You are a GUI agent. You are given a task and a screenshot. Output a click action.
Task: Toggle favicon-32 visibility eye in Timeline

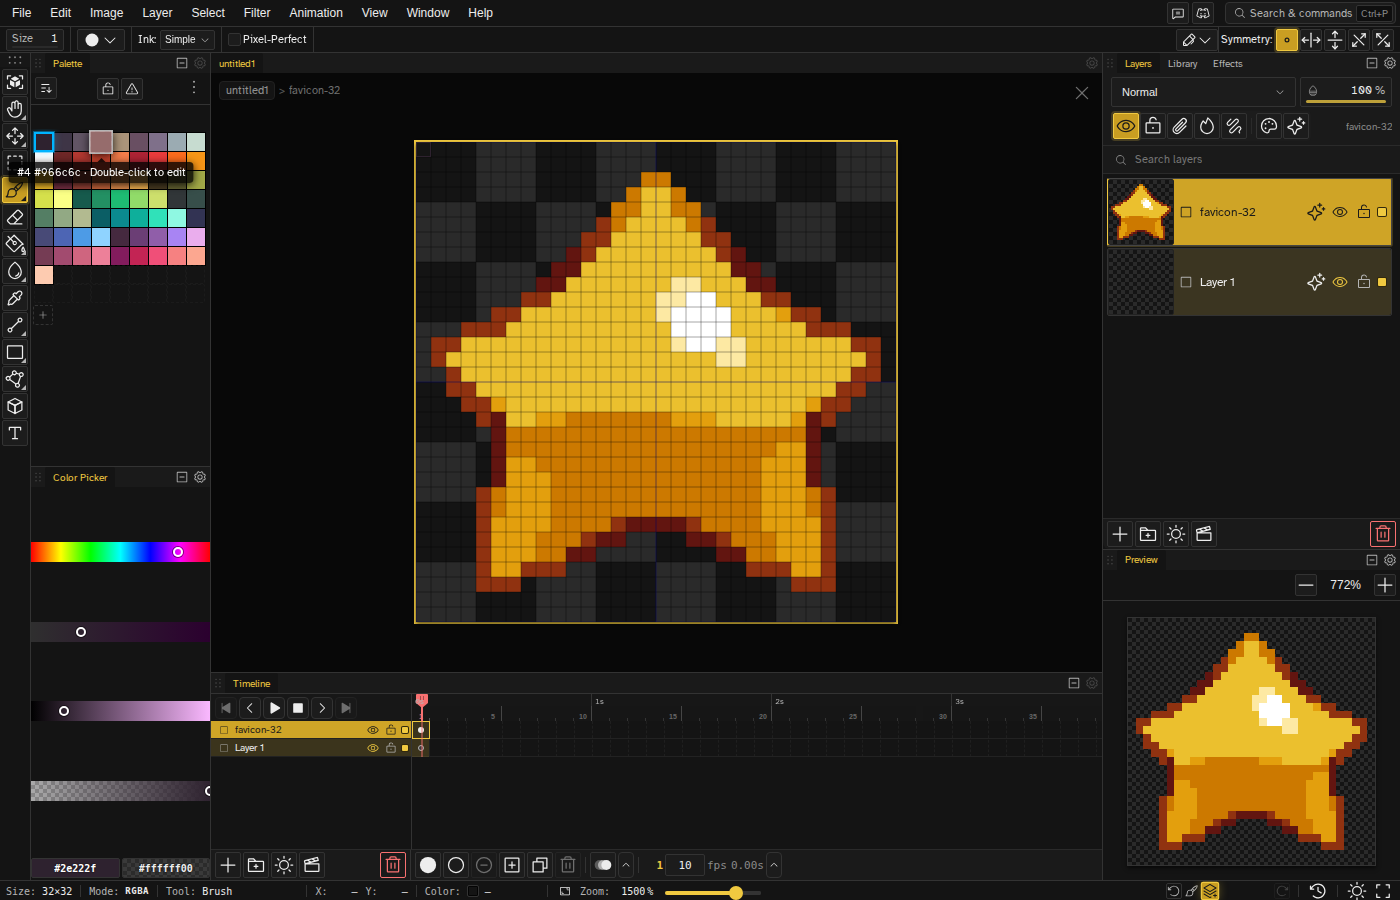pyautogui.click(x=373, y=730)
